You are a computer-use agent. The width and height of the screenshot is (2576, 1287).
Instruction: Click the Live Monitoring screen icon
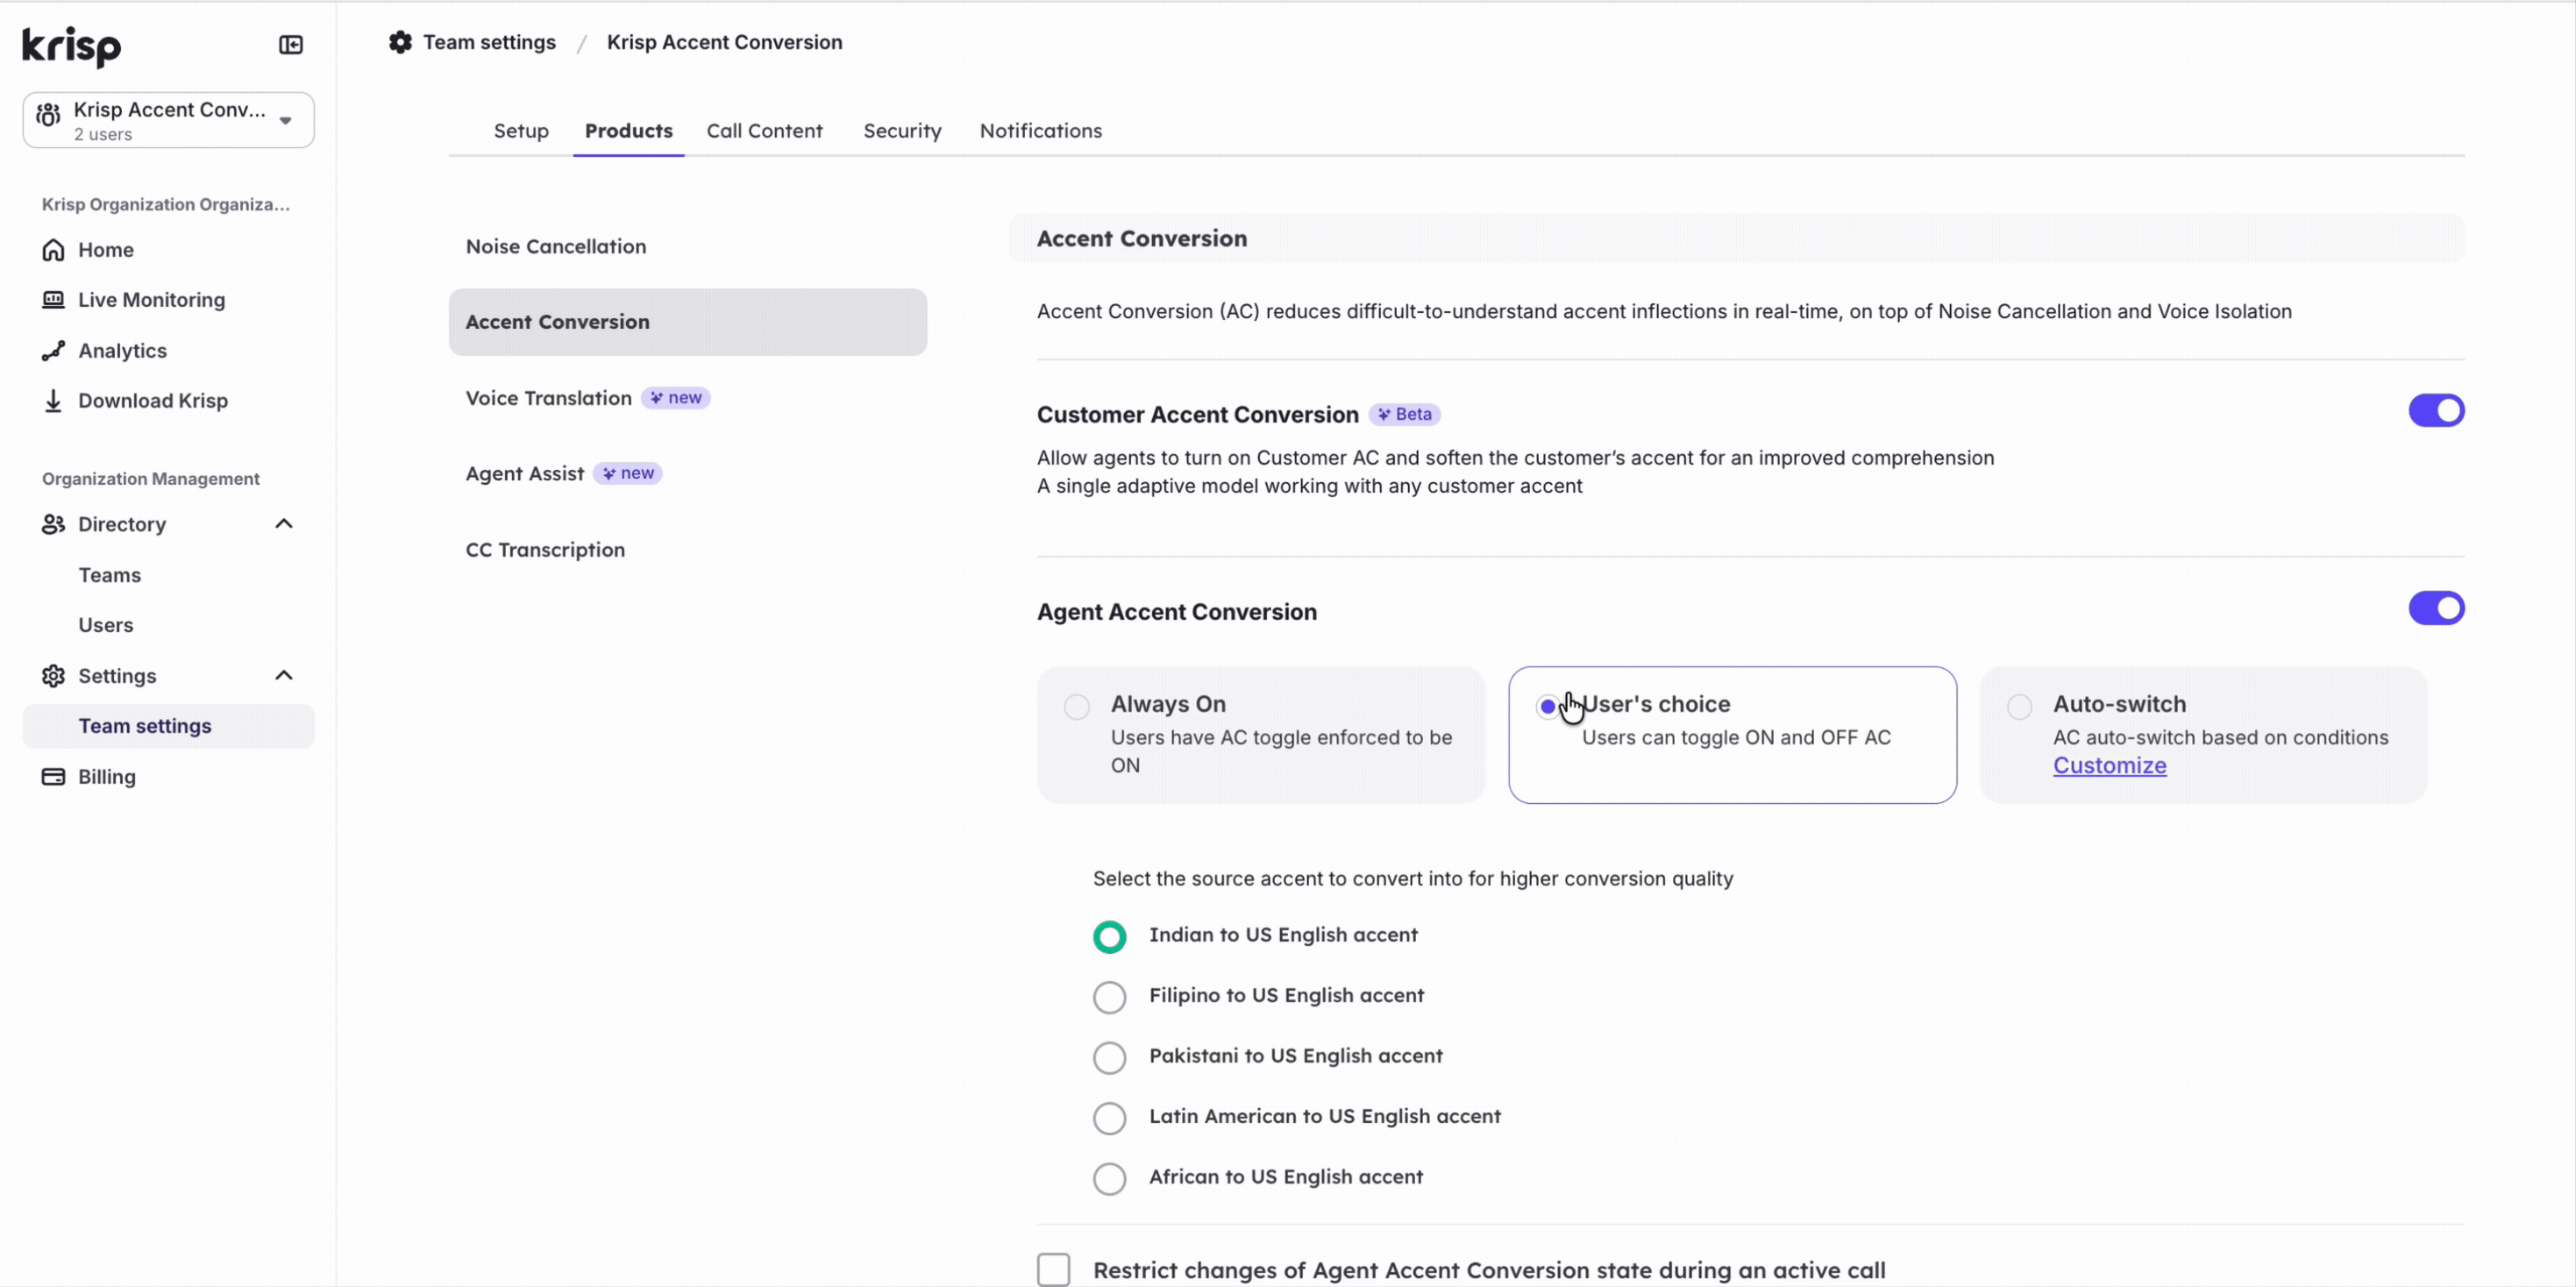coord(53,300)
